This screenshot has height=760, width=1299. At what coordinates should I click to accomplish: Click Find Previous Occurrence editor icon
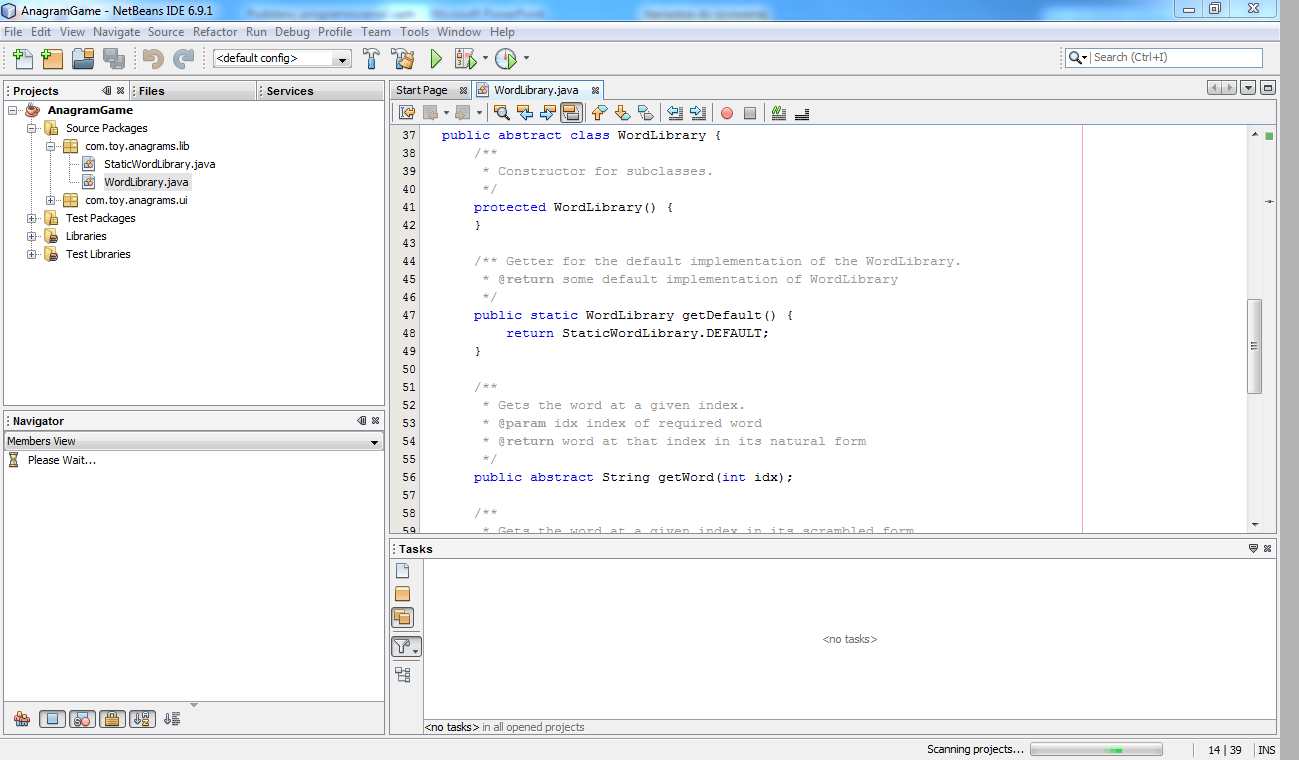pos(525,112)
